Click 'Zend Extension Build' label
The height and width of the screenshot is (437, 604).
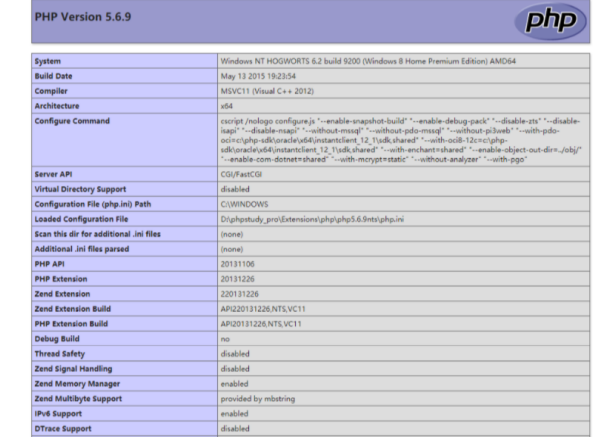[x=72, y=309]
